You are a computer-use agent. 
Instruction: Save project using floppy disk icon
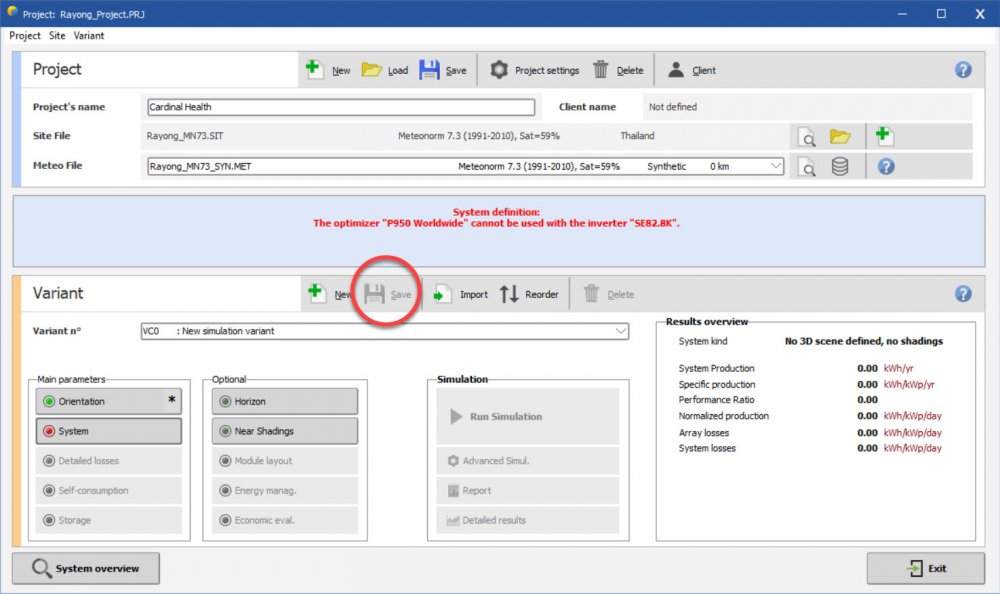click(x=429, y=70)
